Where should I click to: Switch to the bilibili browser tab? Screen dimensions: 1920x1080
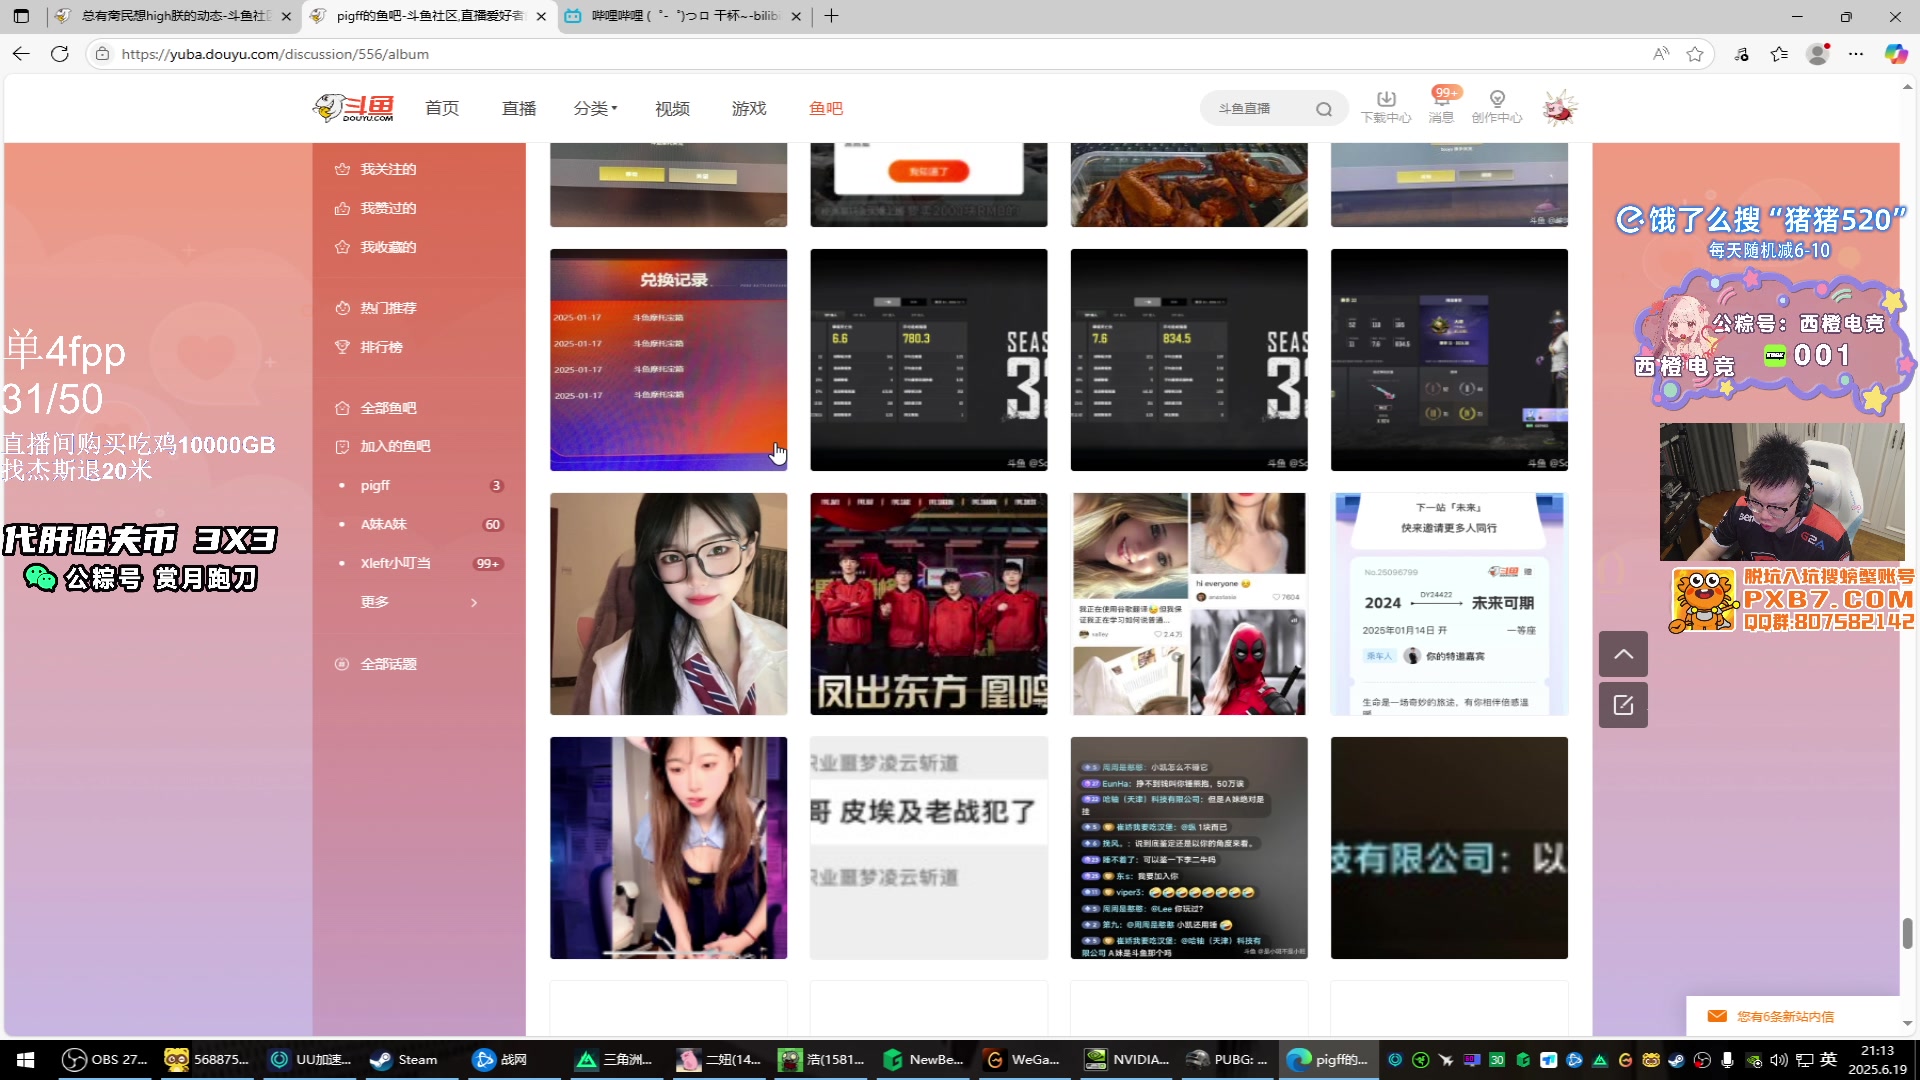click(x=683, y=16)
